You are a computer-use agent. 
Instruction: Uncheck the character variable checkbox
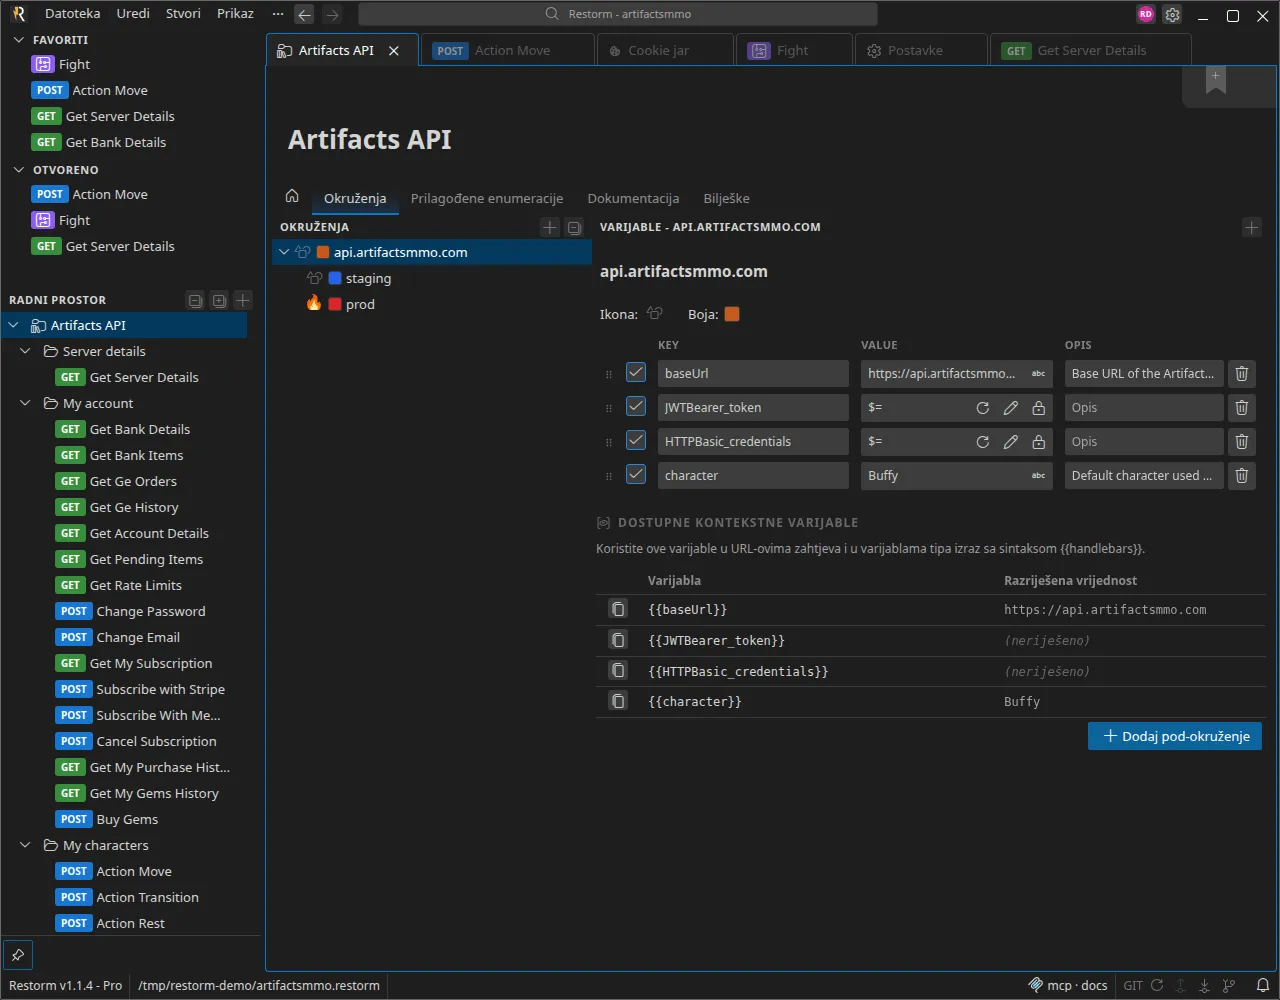click(636, 474)
